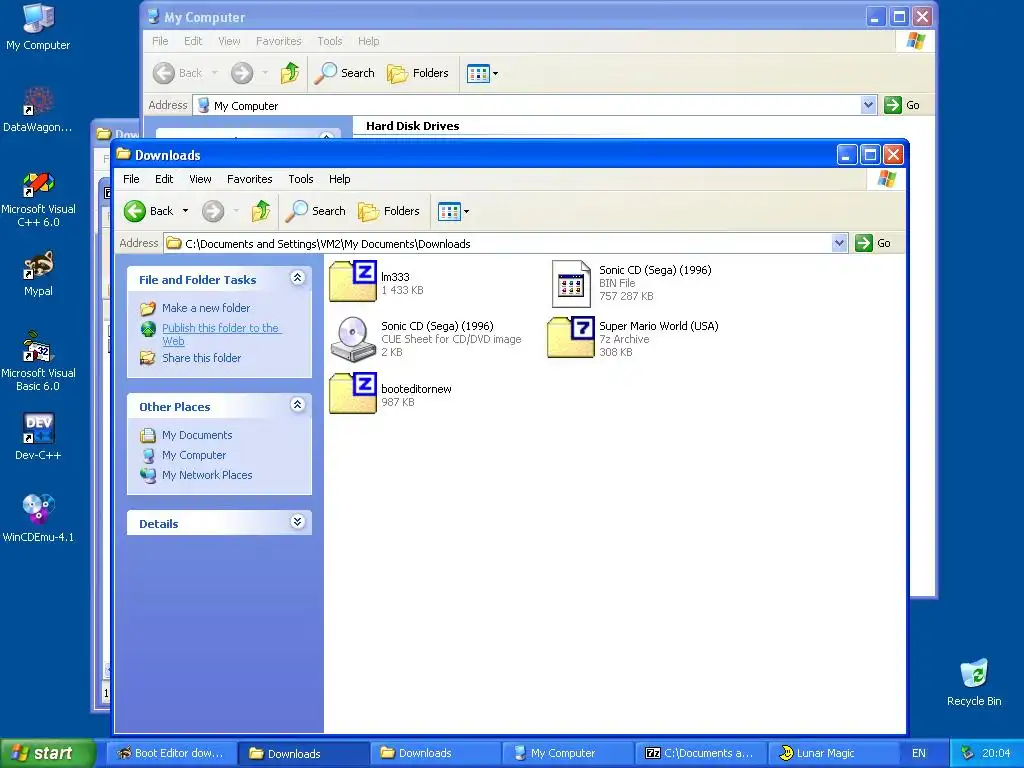Collapse the File and Folder Tasks panel
Image resolution: width=1024 pixels, height=768 pixels.
coord(297,278)
